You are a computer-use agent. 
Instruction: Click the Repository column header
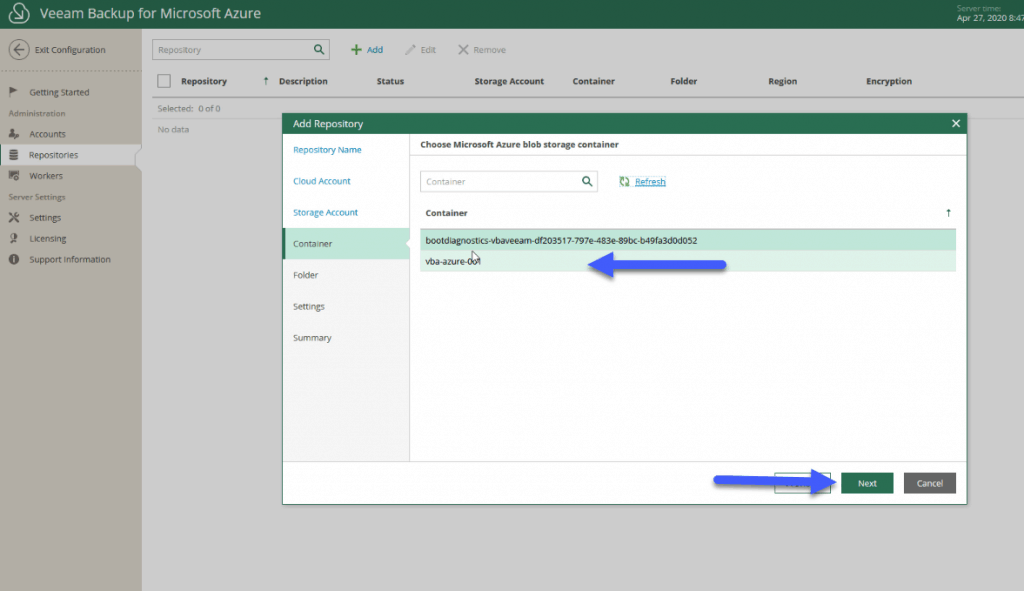[x=204, y=81]
